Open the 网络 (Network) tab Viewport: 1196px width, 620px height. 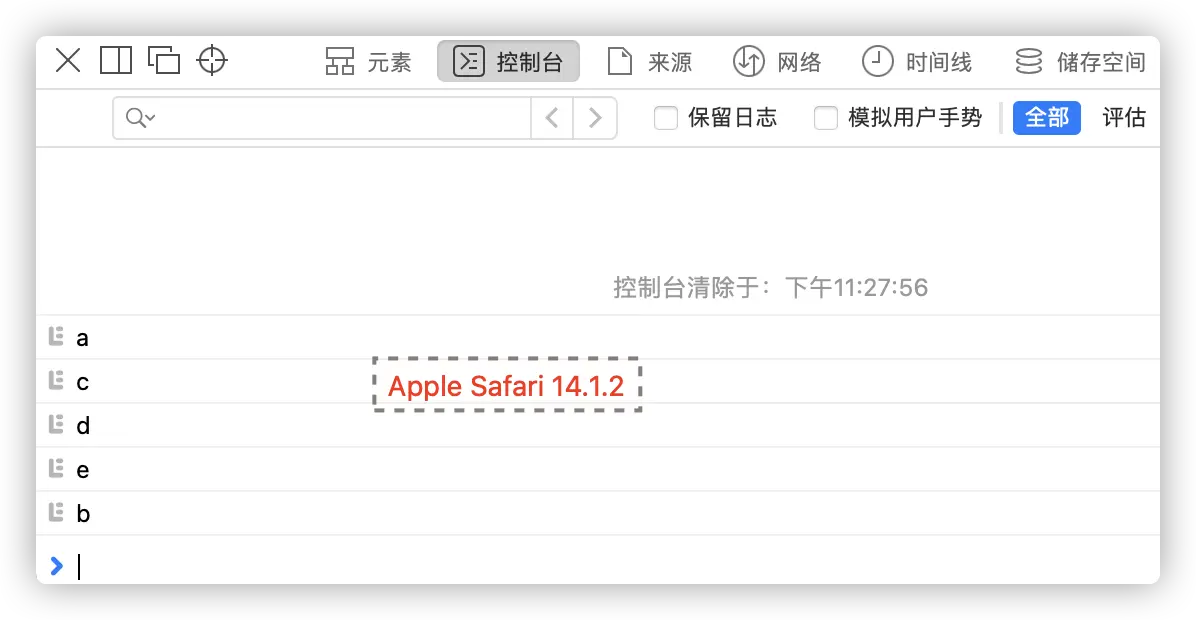tap(777, 62)
